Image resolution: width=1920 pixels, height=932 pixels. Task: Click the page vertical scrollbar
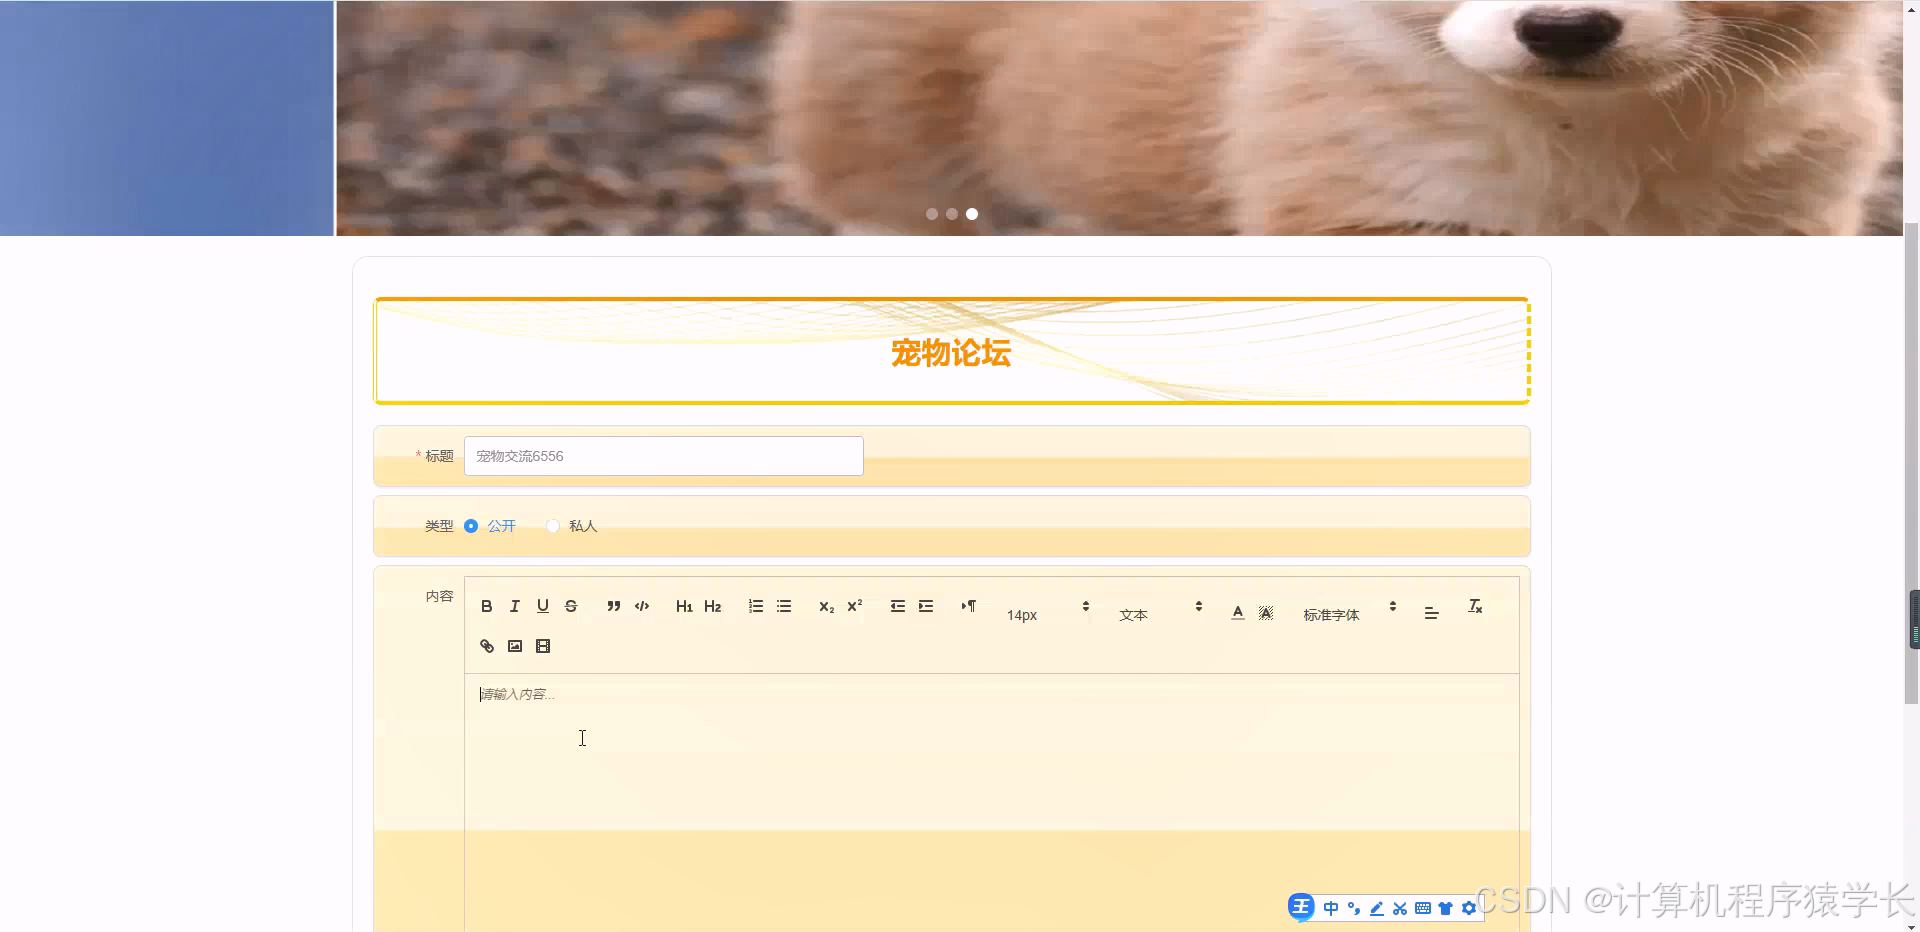[1911, 464]
